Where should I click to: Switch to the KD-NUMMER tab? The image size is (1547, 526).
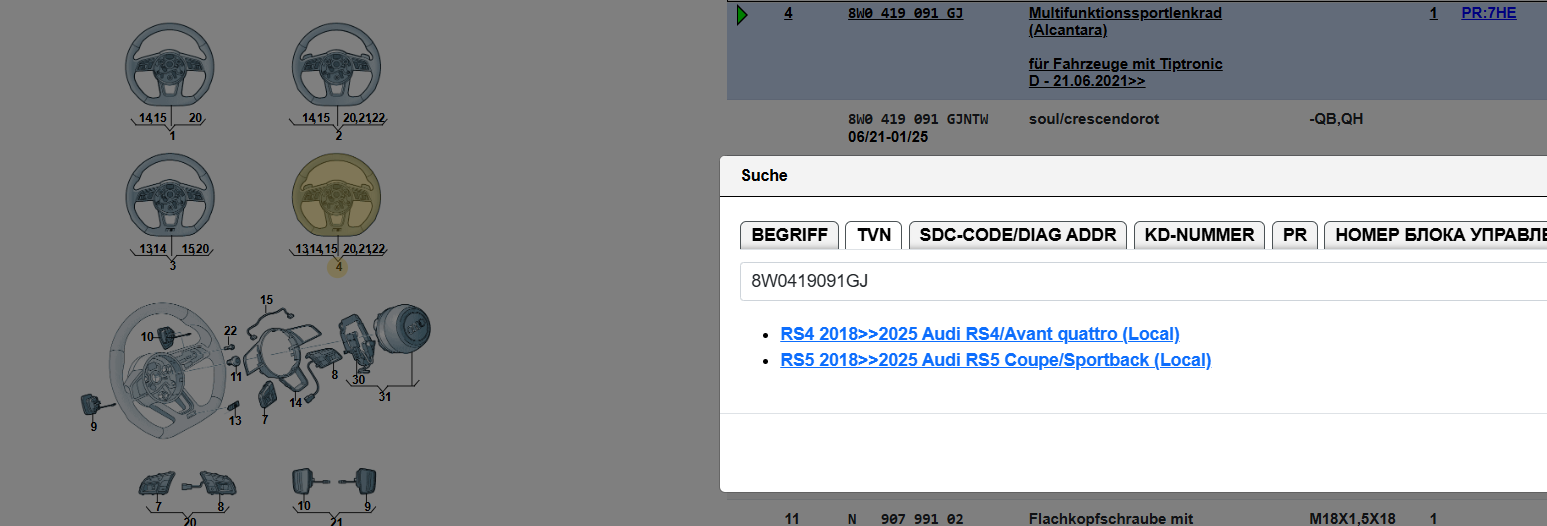coord(1199,235)
